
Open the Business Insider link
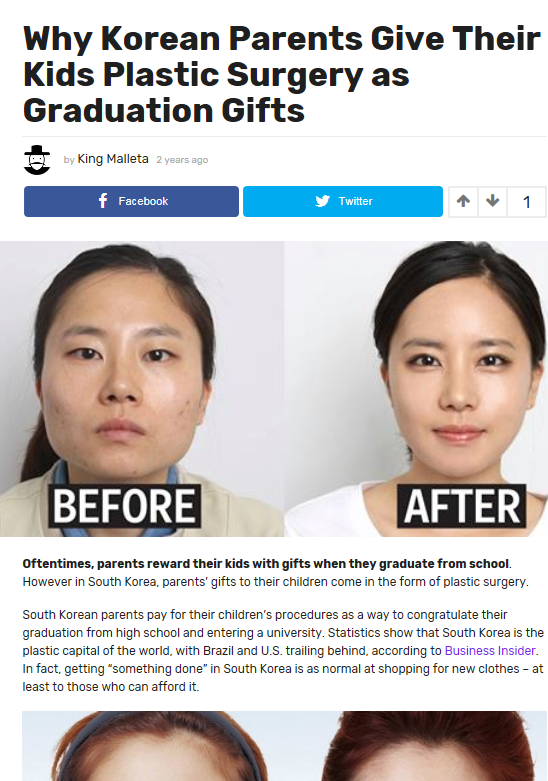tap(490, 651)
